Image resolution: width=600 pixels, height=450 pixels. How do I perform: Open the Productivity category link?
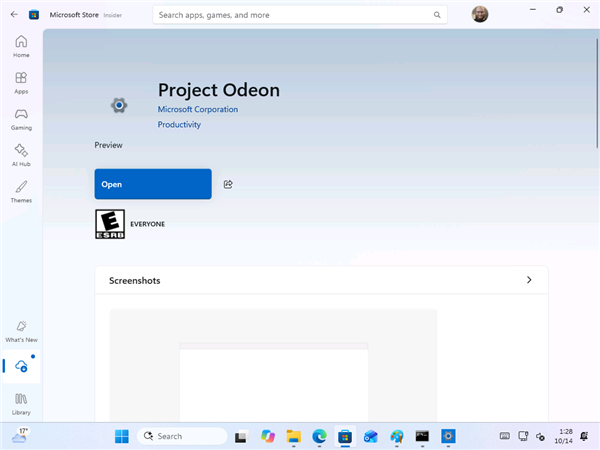pos(179,125)
